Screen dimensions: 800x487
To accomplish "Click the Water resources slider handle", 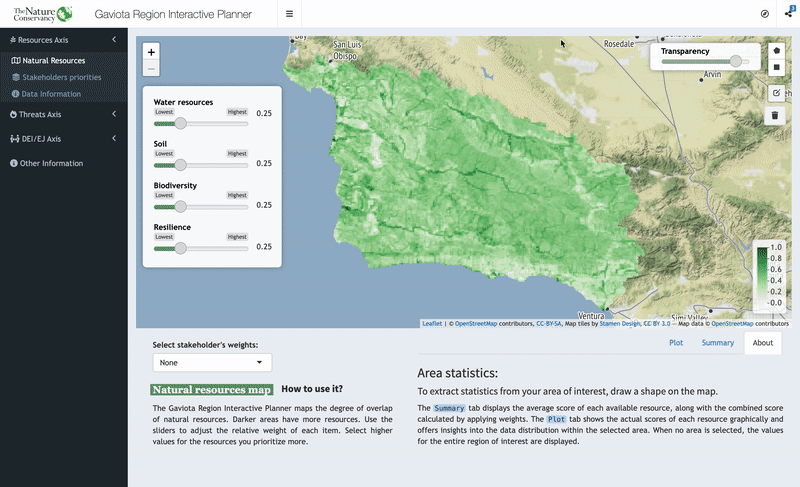I will point(181,124).
